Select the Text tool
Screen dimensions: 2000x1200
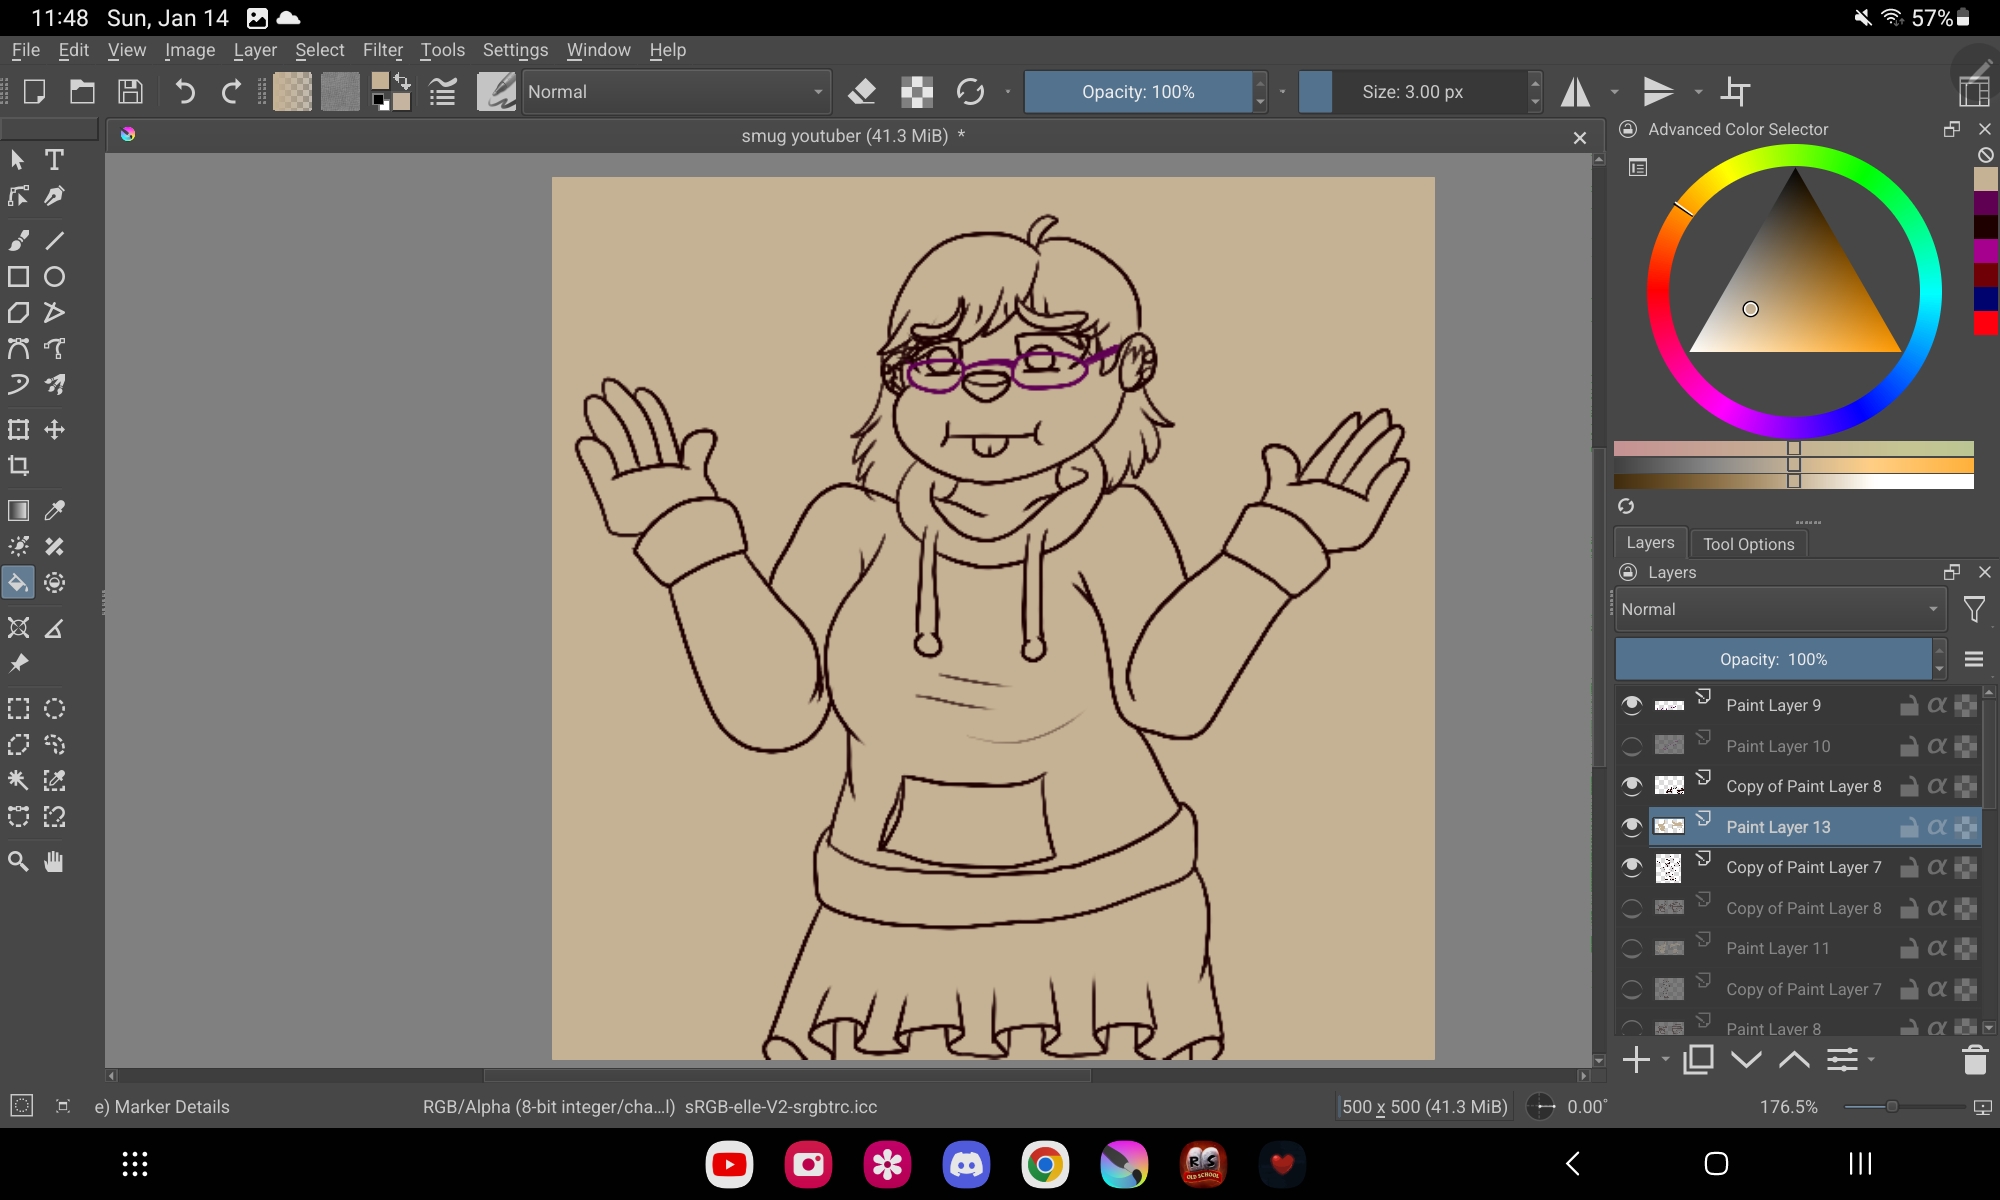(54, 160)
